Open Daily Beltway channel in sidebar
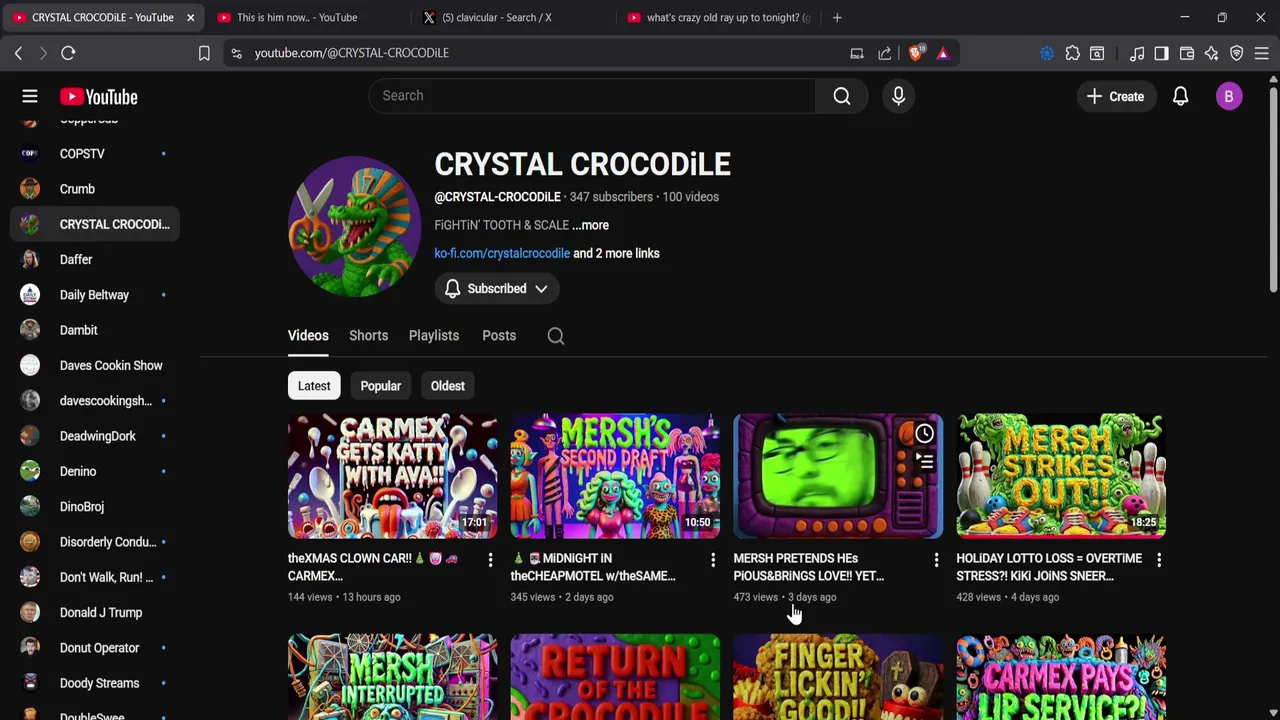 [95, 295]
